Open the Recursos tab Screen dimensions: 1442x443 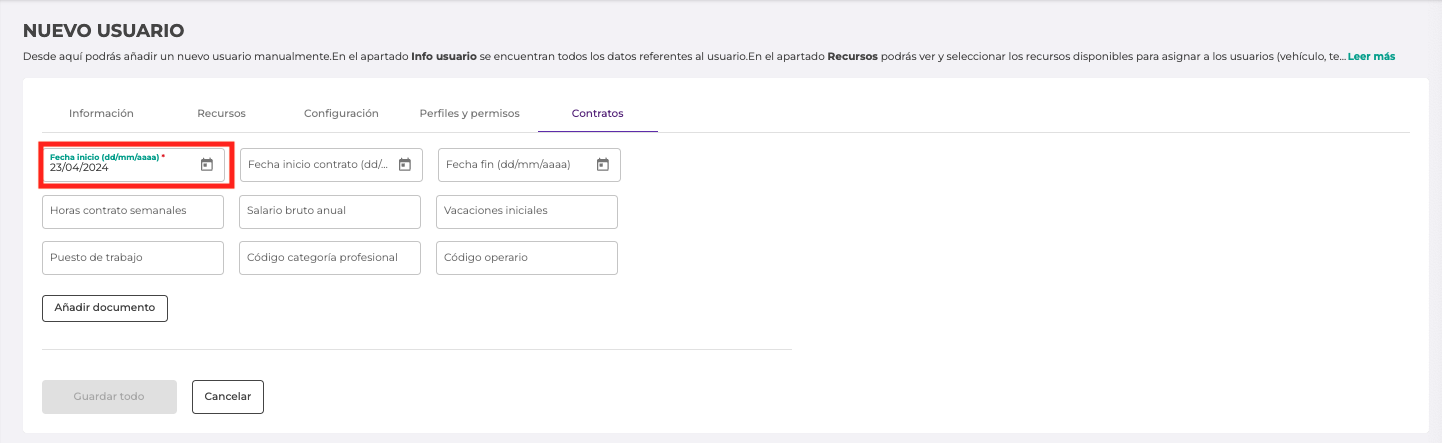click(221, 114)
